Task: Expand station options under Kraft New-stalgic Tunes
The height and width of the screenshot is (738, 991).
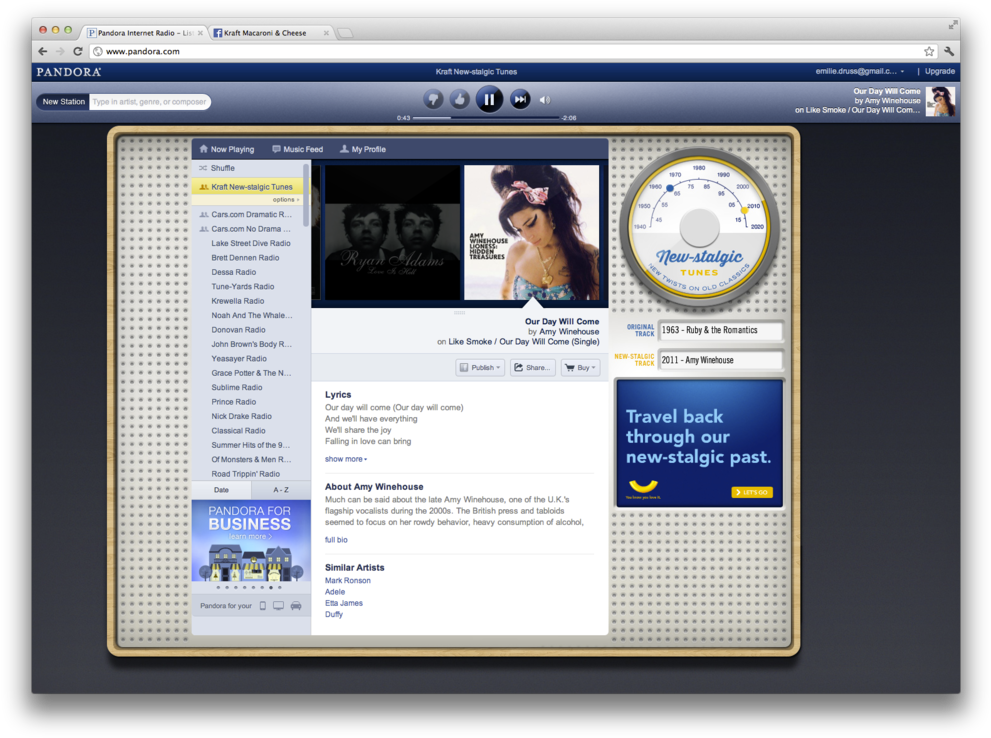Action: pyautogui.click(x=286, y=200)
